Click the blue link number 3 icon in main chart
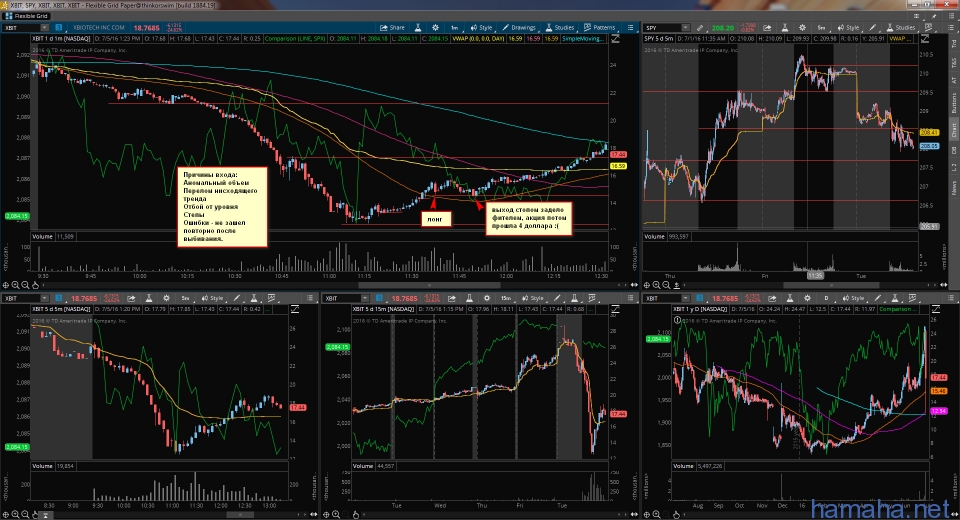This screenshot has width=960, height=520. pos(59,28)
